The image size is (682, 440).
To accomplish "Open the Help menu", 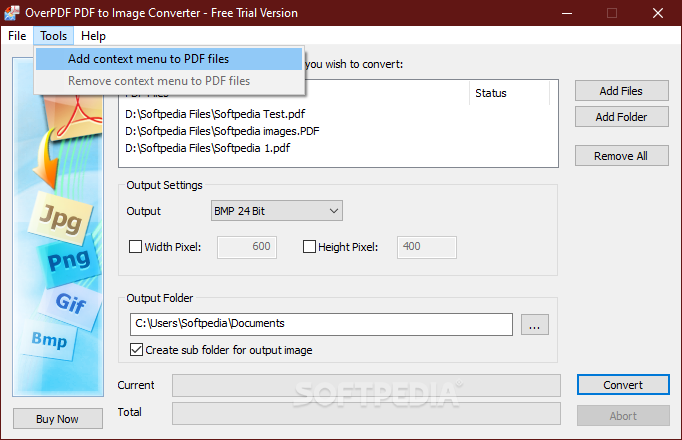I will tap(93, 36).
